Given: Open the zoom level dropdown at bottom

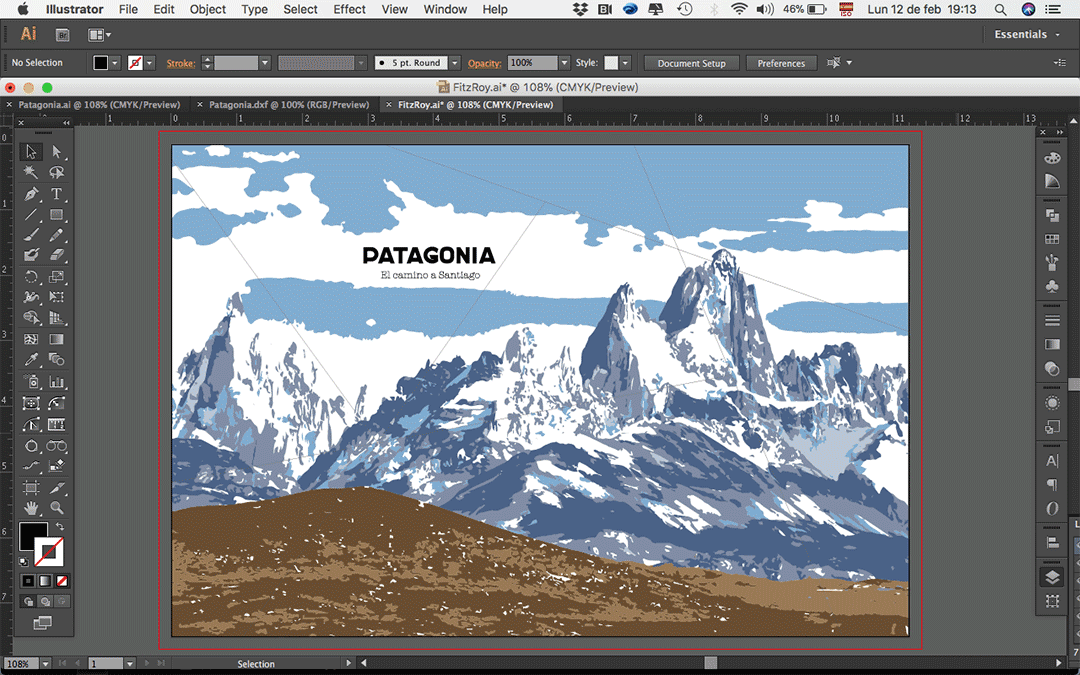Looking at the screenshot, I should (x=45, y=664).
